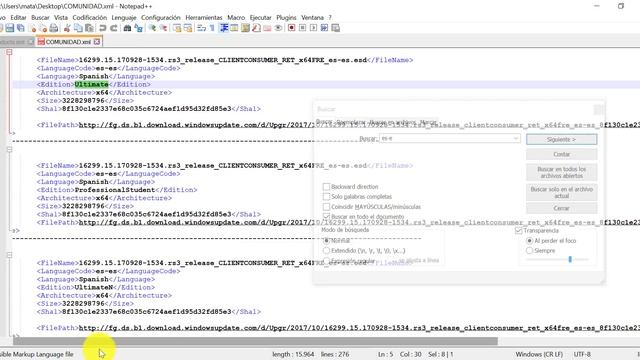Switch to Reemplazar tab in the Buscar dialog
640x360 pixels.
pos(351,122)
